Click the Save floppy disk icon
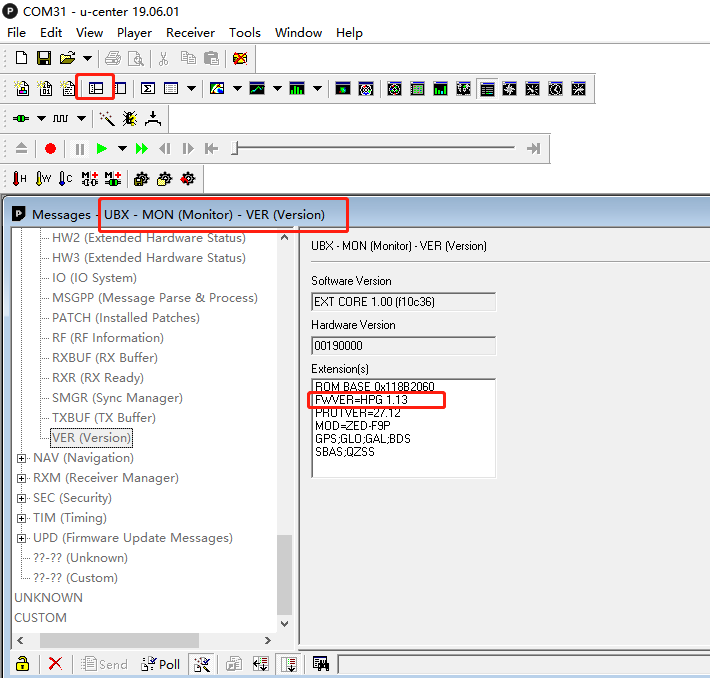This screenshot has width=710, height=678. tap(44, 58)
